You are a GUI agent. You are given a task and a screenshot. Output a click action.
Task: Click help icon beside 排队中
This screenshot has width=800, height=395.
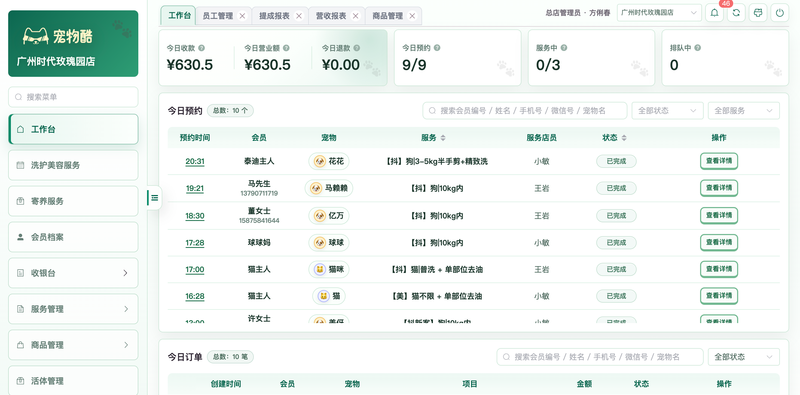pos(697,48)
